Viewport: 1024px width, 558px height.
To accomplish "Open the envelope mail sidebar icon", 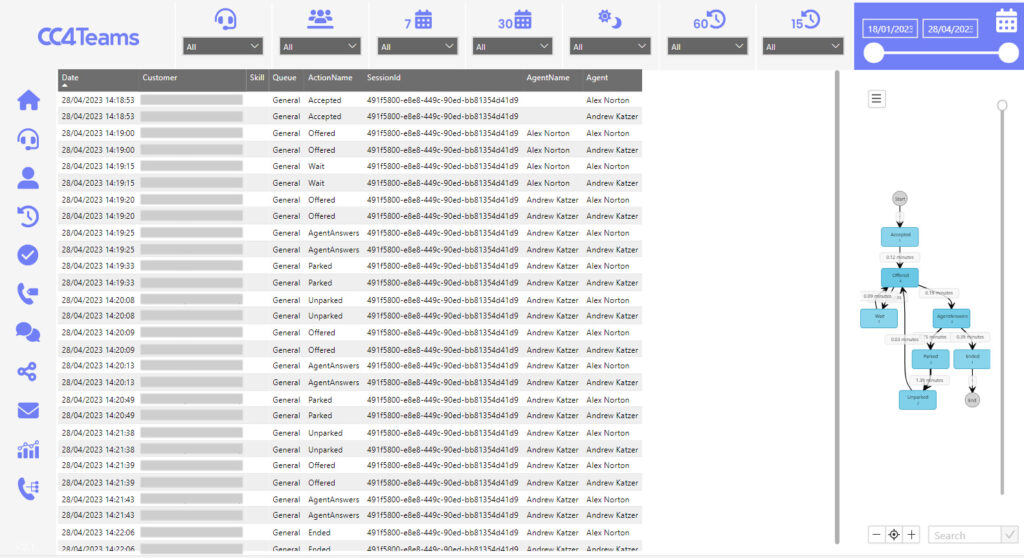I will tap(28, 410).
